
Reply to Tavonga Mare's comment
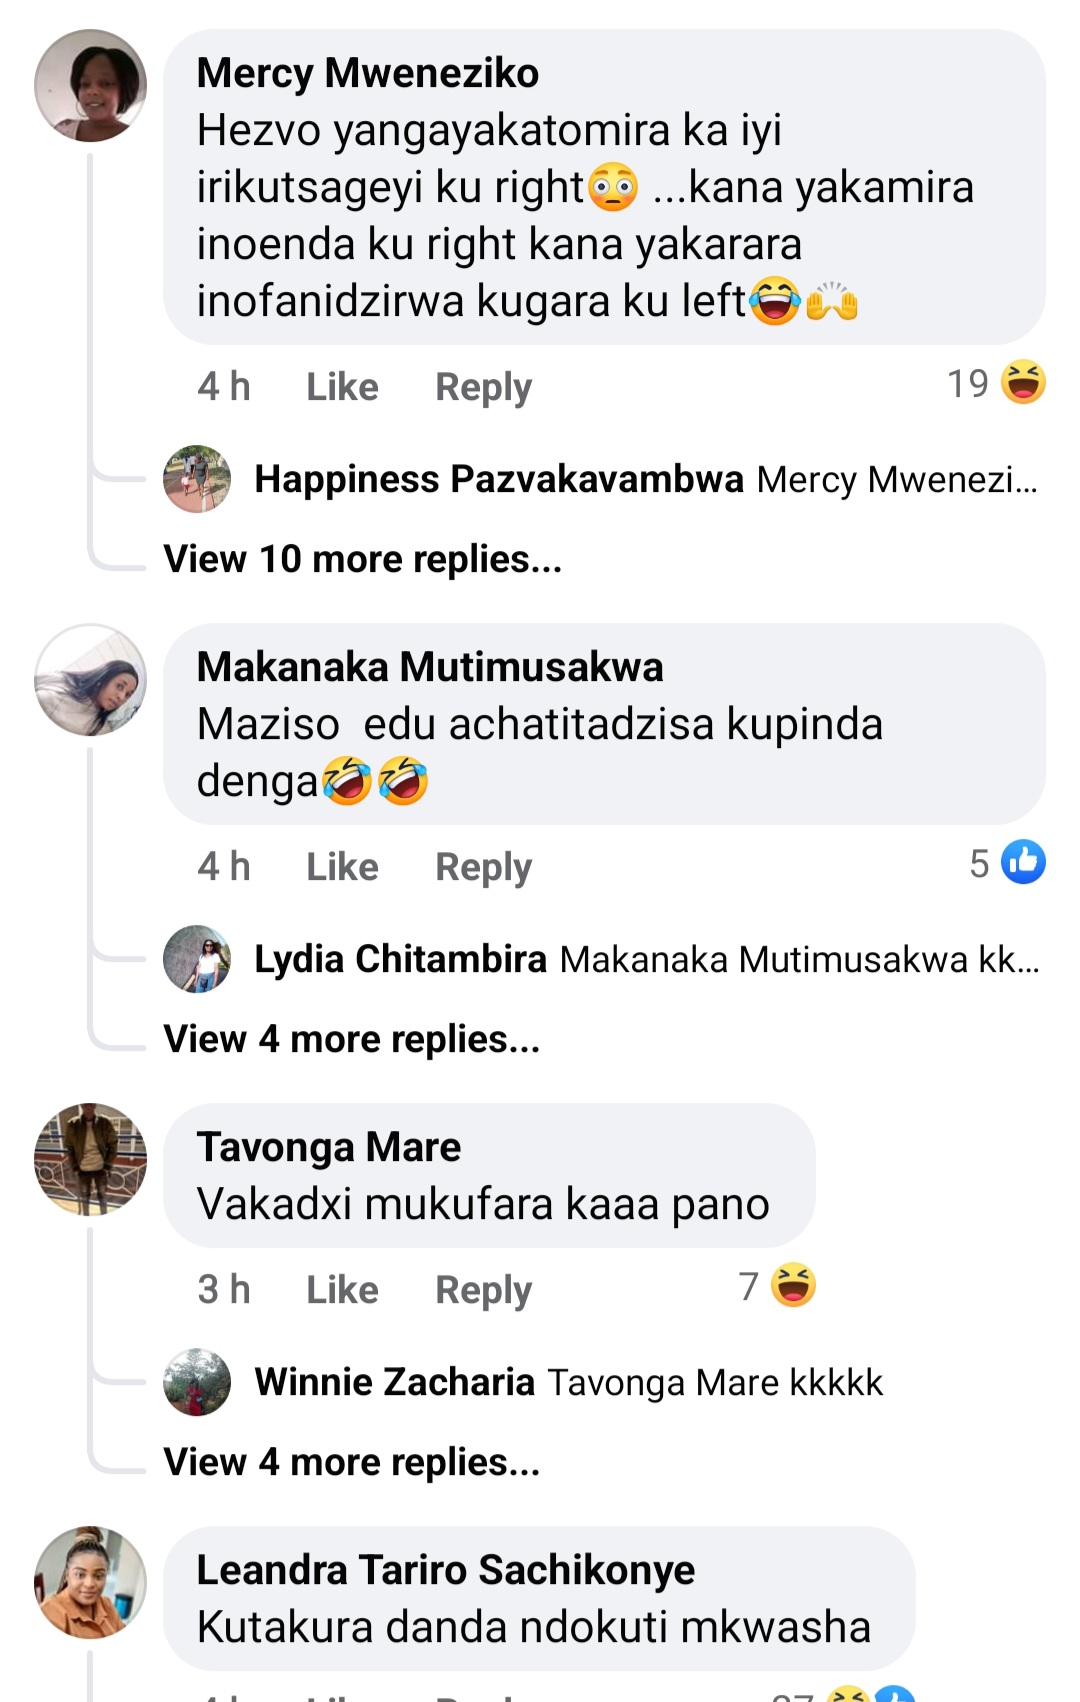pos(483,1290)
